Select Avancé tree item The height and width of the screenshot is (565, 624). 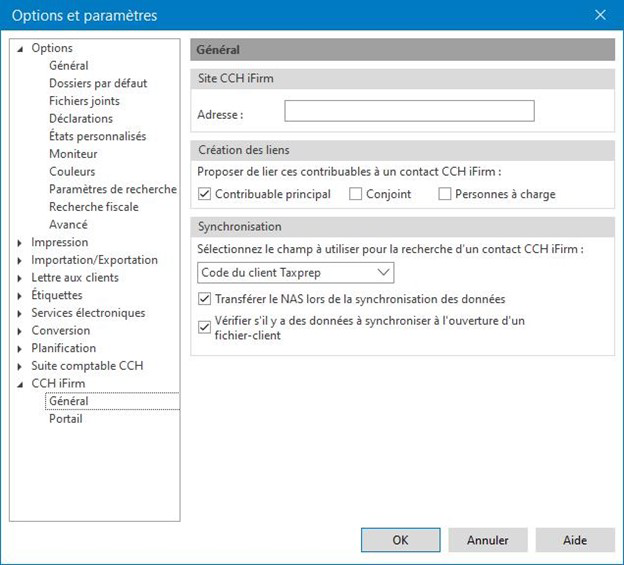(68, 224)
